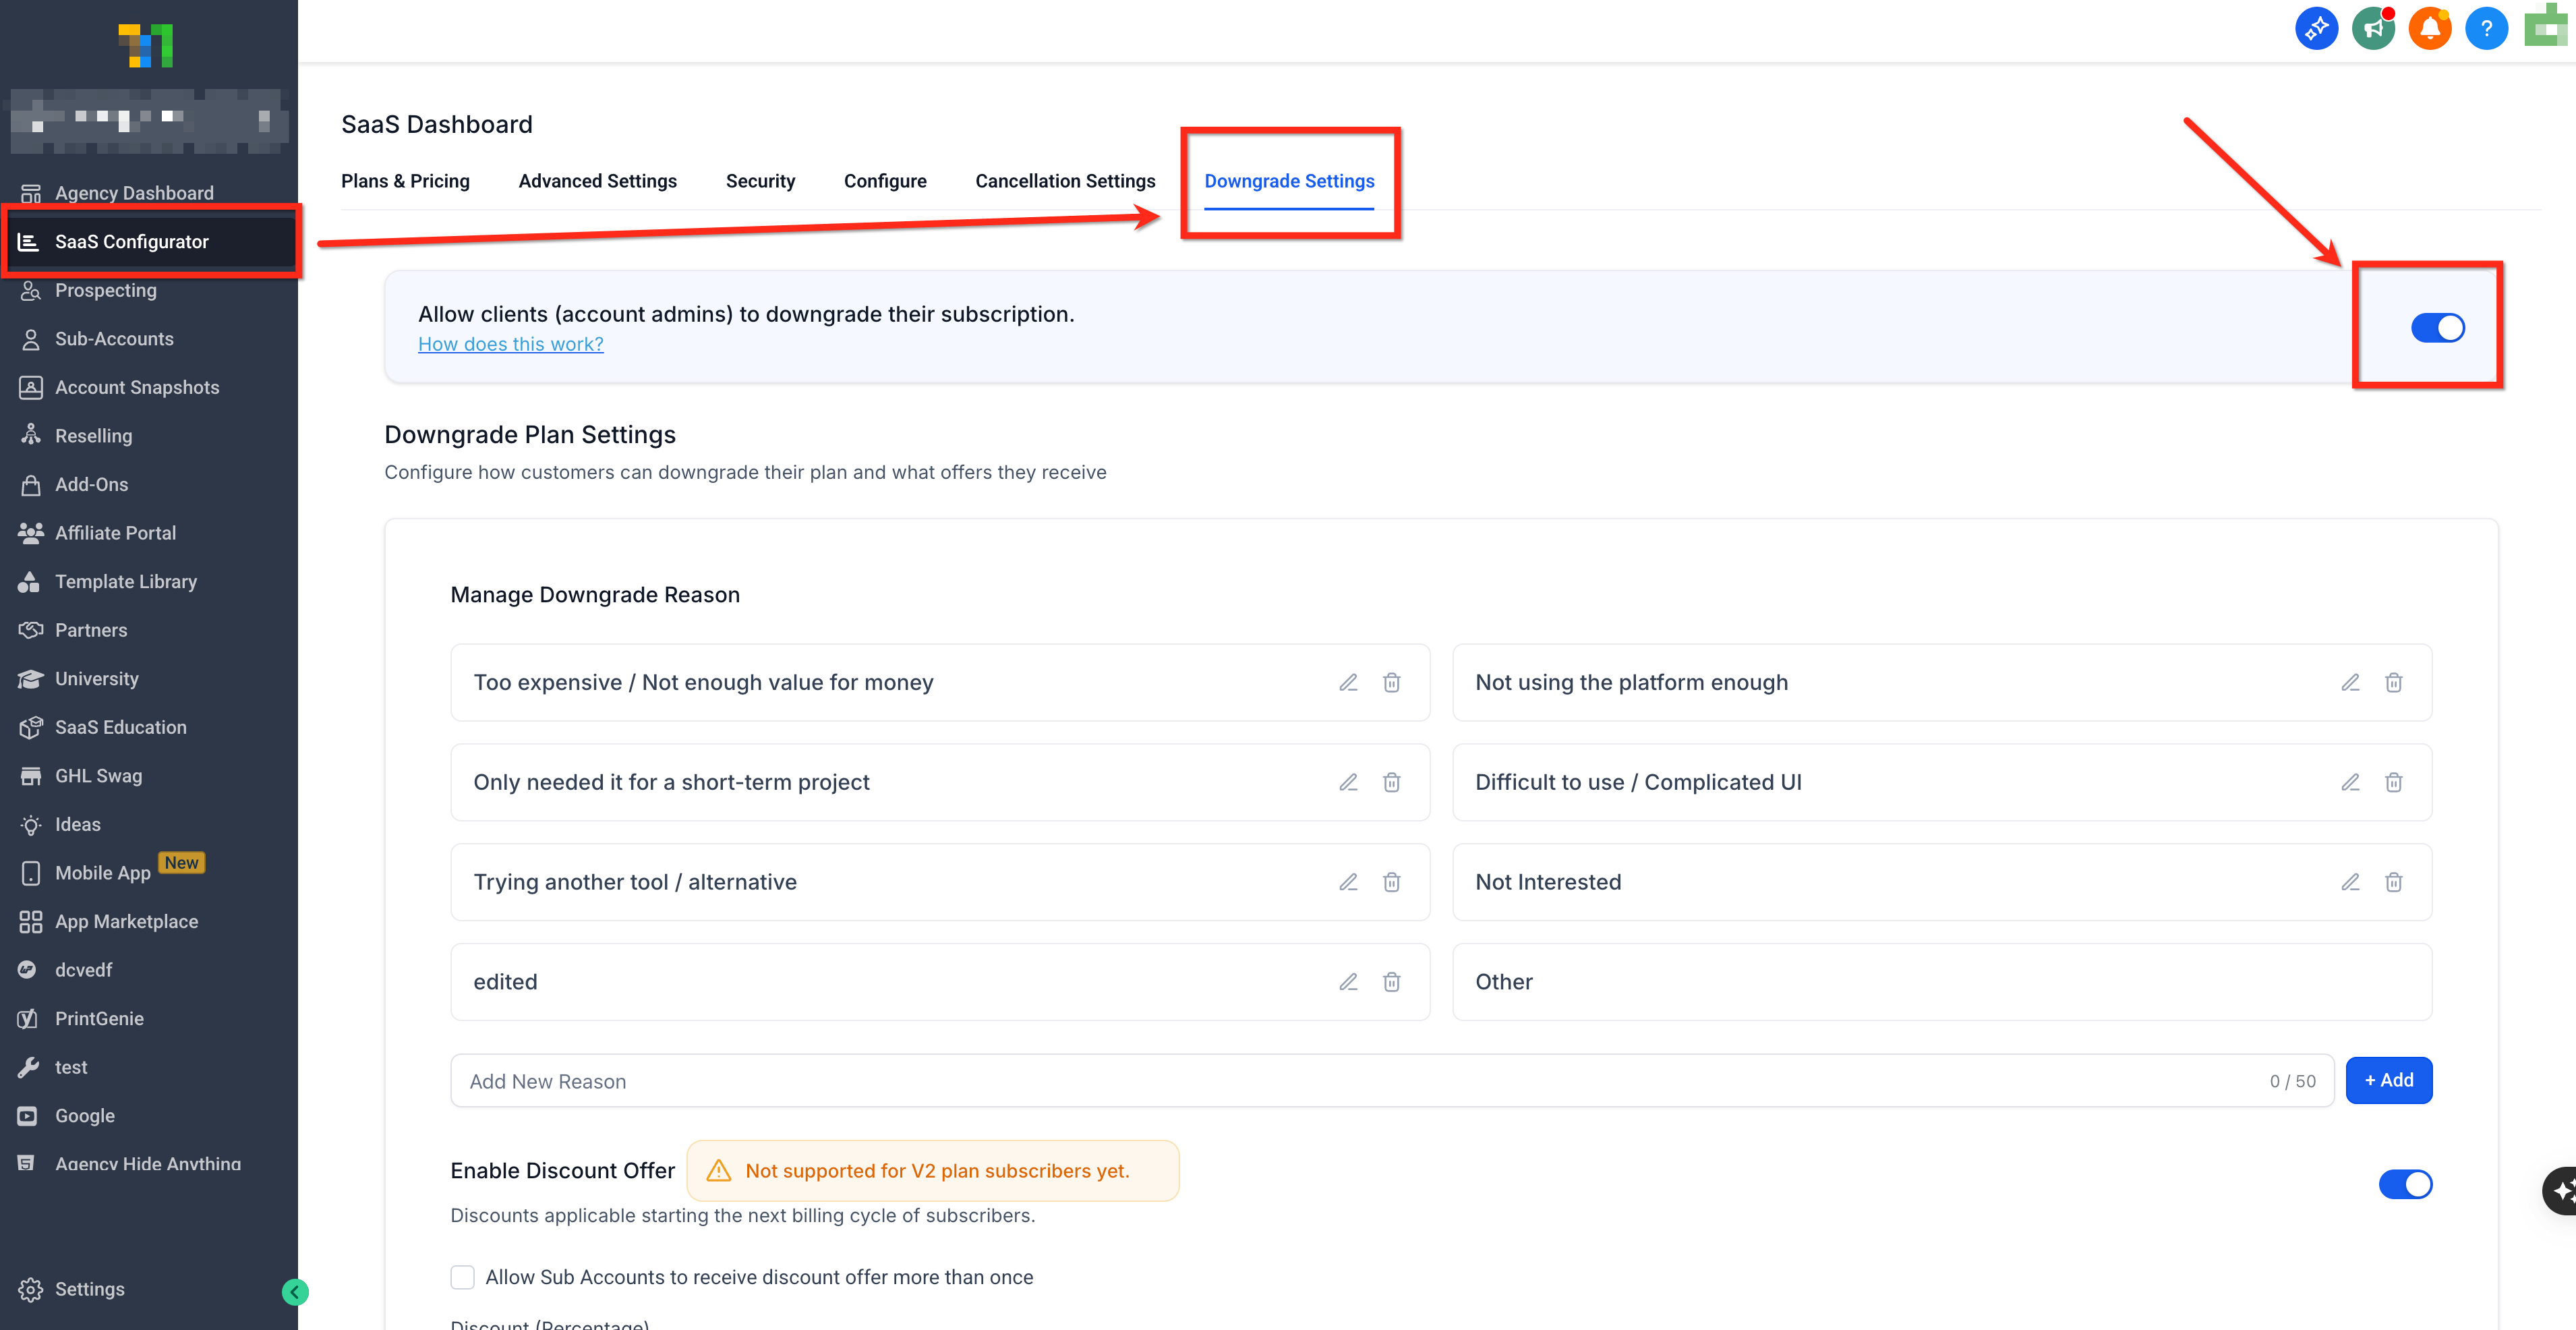2576x1330 pixels.
Task: Click the '+ Add' reason button
Action: (2388, 1081)
